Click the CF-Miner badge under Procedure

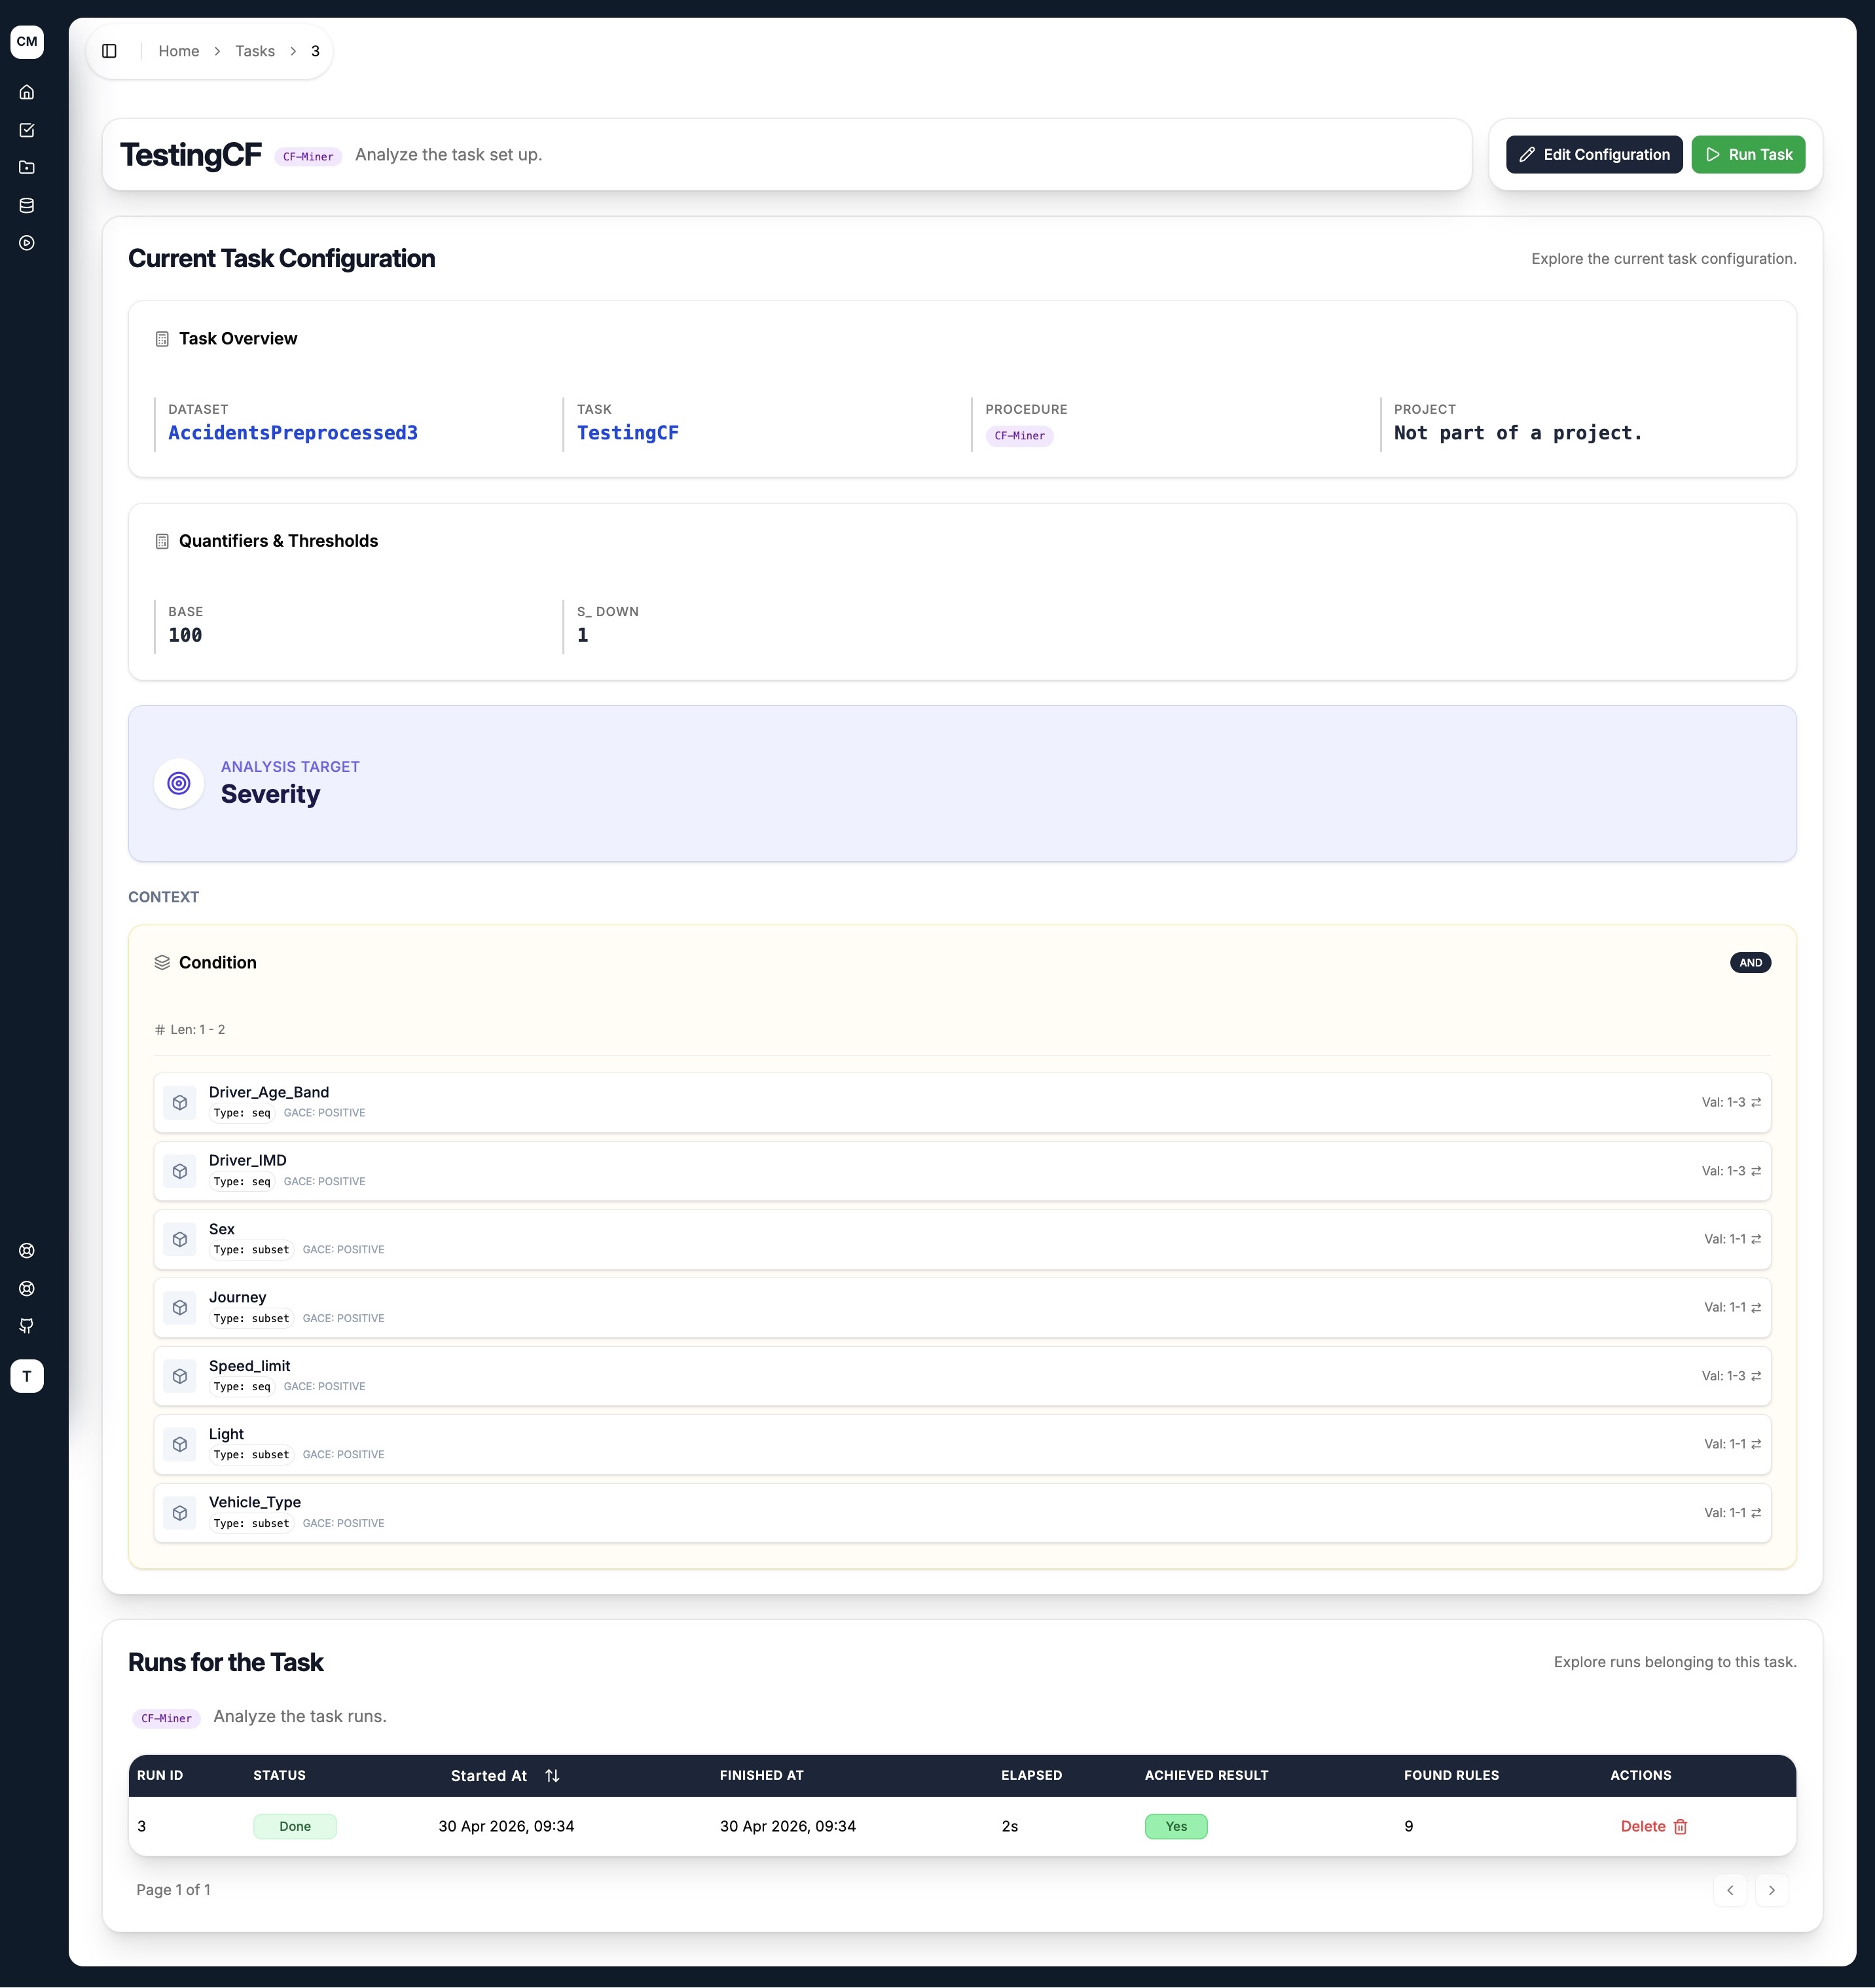coord(1019,436)
